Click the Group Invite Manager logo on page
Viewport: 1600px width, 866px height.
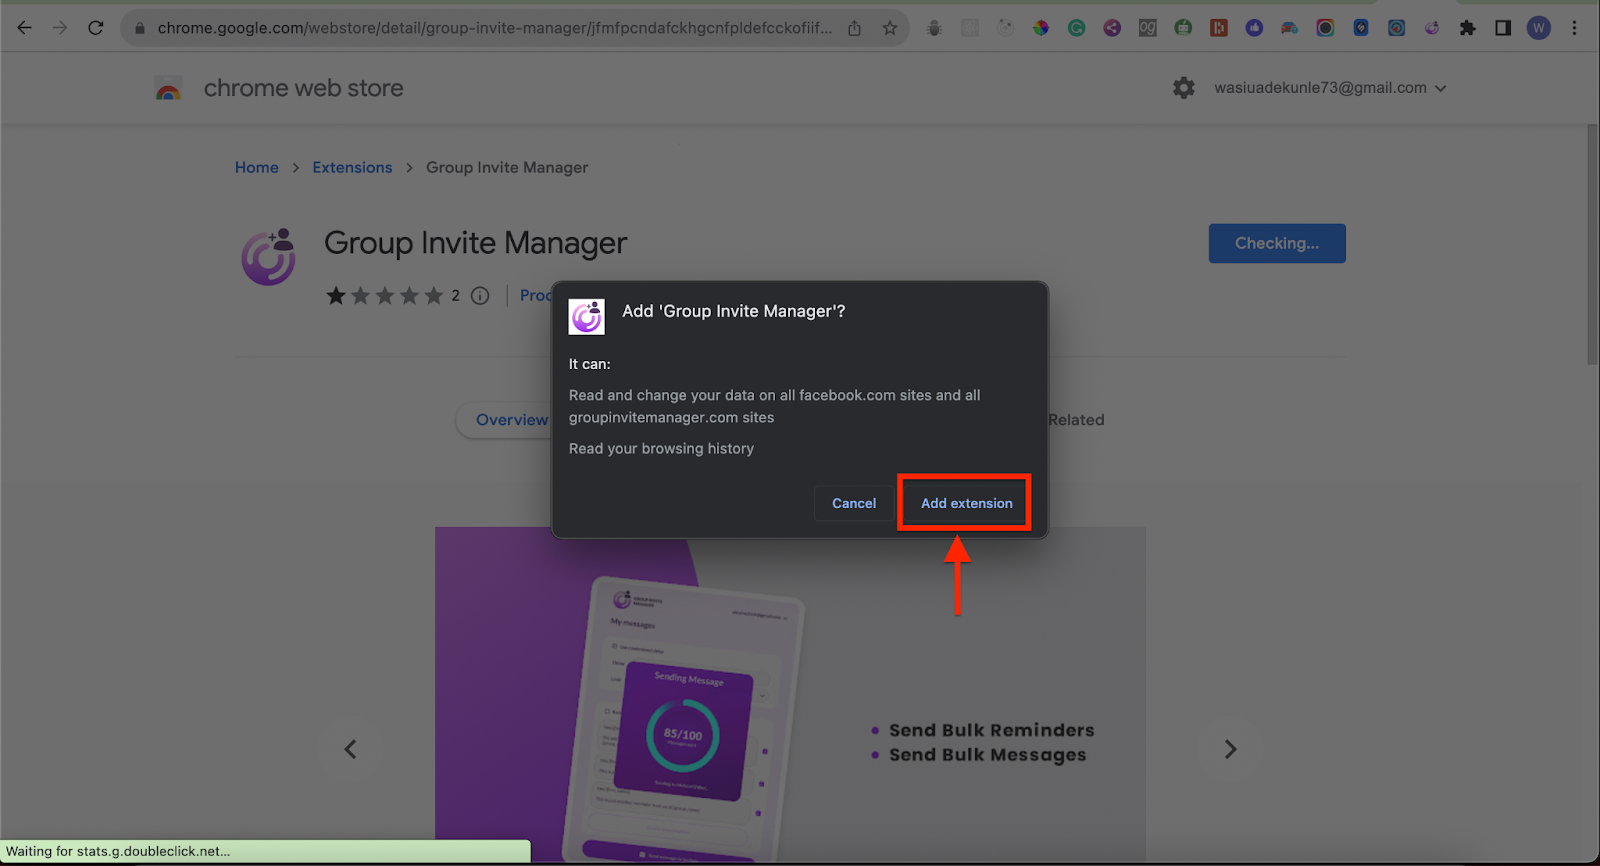pyautogui.click(x=268, y=257)
